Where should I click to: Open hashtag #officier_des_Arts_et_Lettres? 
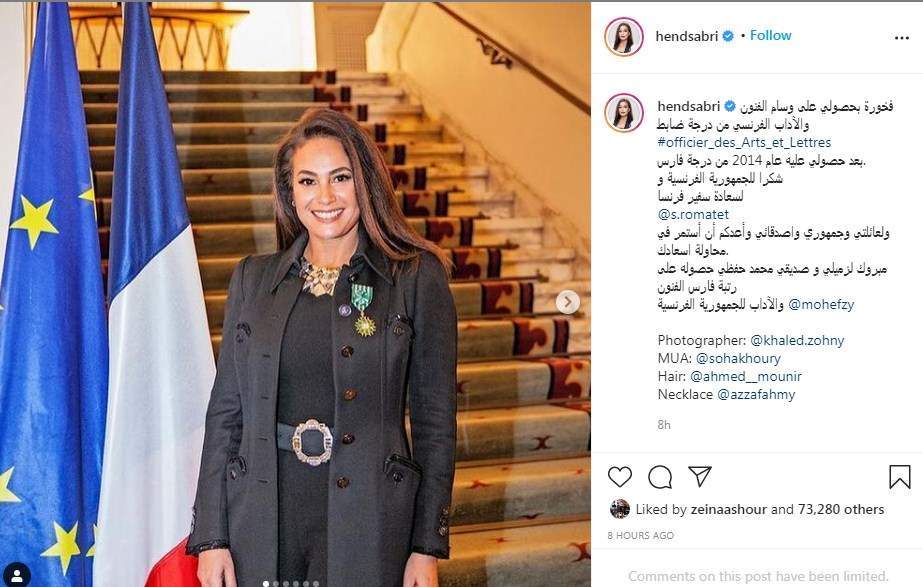(x=744, y=142)
